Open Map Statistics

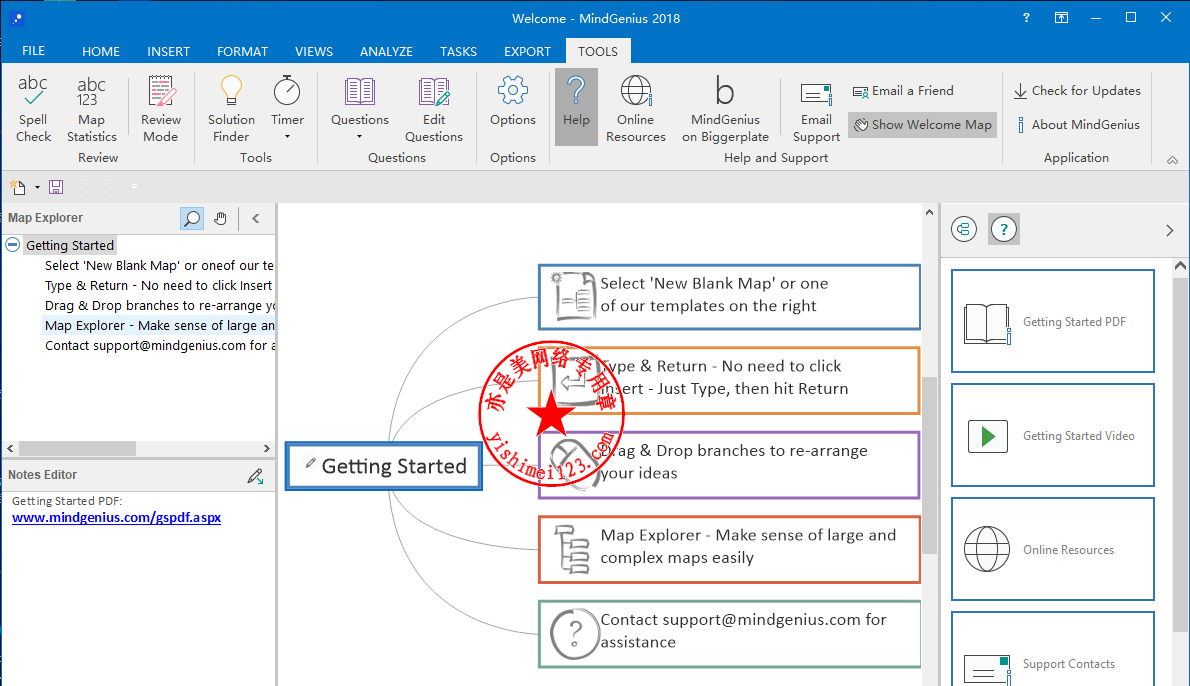91,109
